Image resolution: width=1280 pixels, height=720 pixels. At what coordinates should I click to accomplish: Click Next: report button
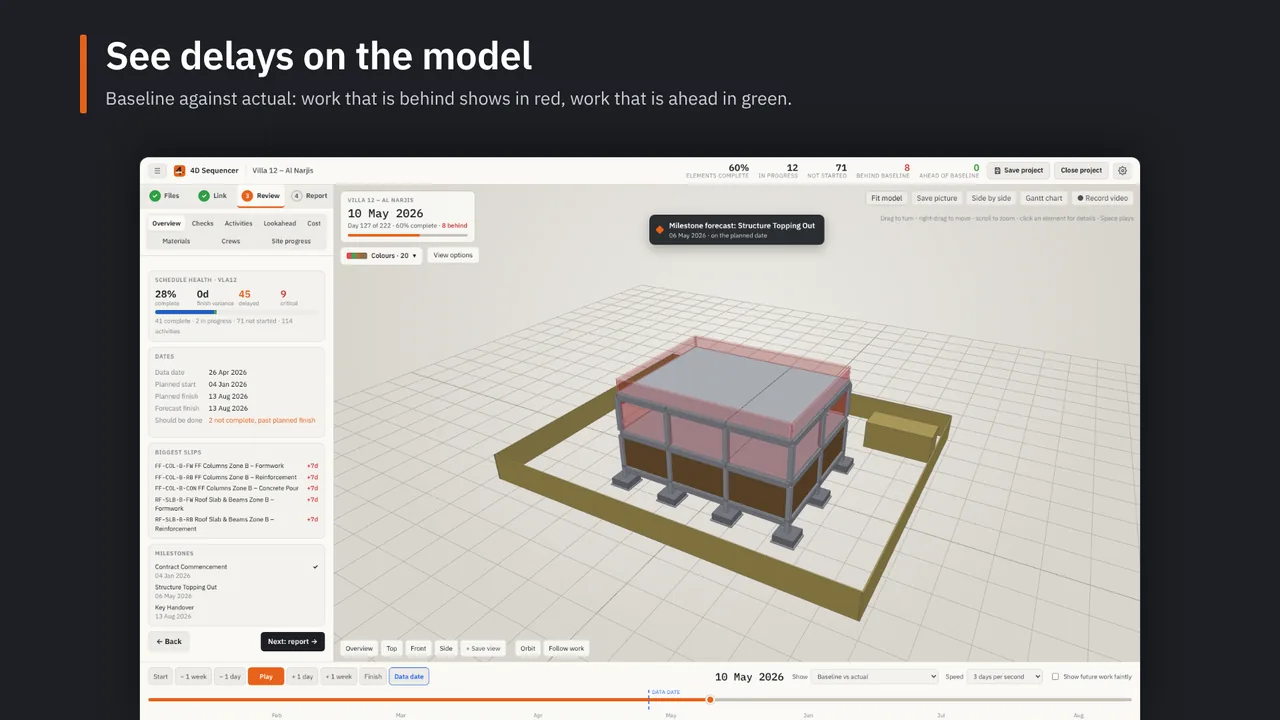point(293,641)
